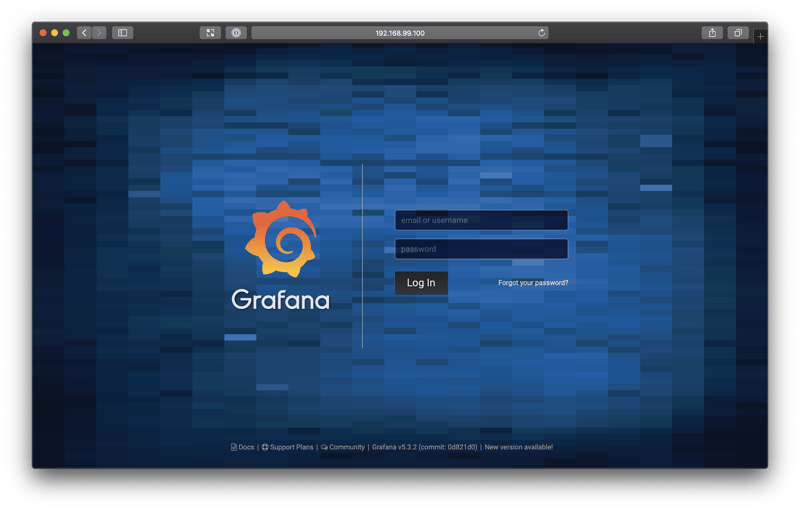800x511 pixels.
Task: Reload the page with the refresh icon
Action: click(541, 33)
